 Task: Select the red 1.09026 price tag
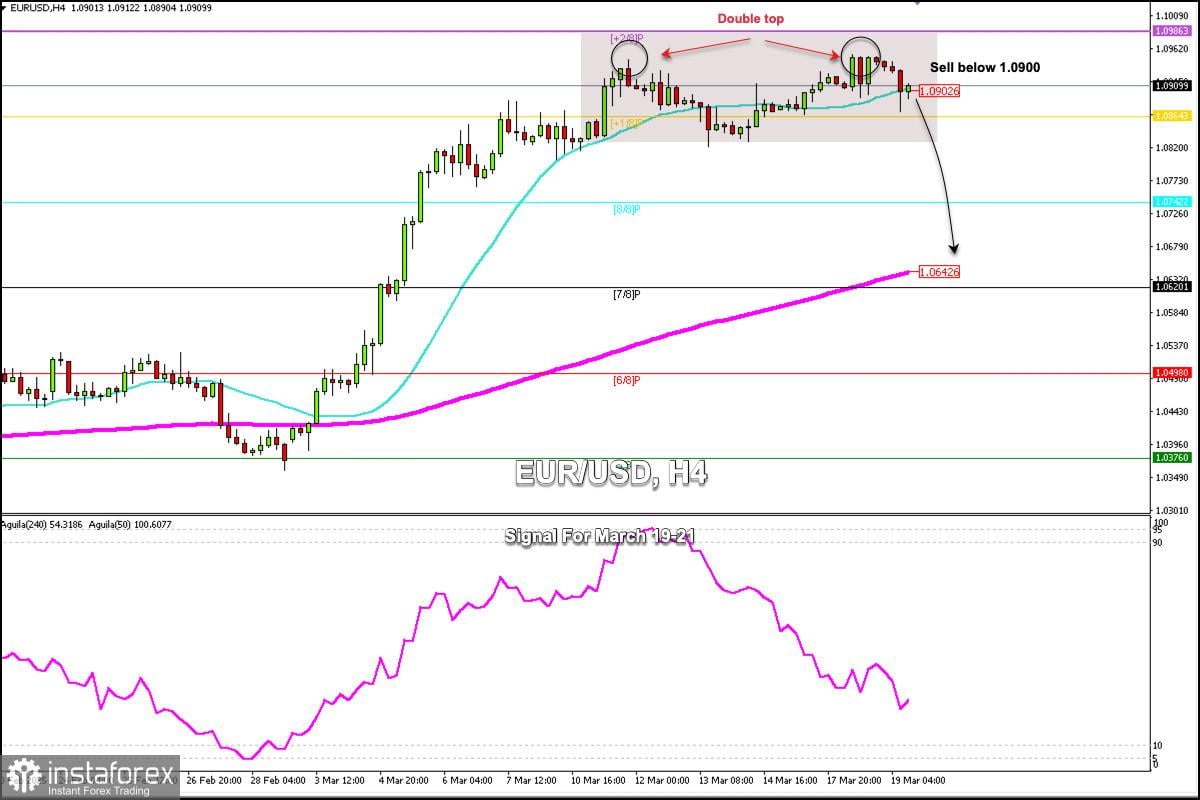(x=939, y=91)
